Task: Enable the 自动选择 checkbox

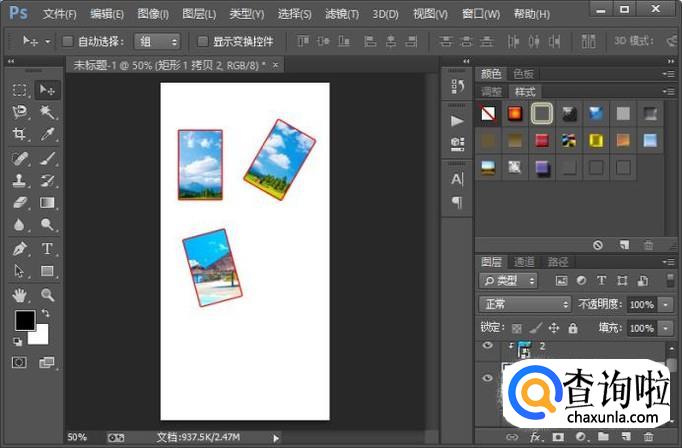Action: point(68,42)
